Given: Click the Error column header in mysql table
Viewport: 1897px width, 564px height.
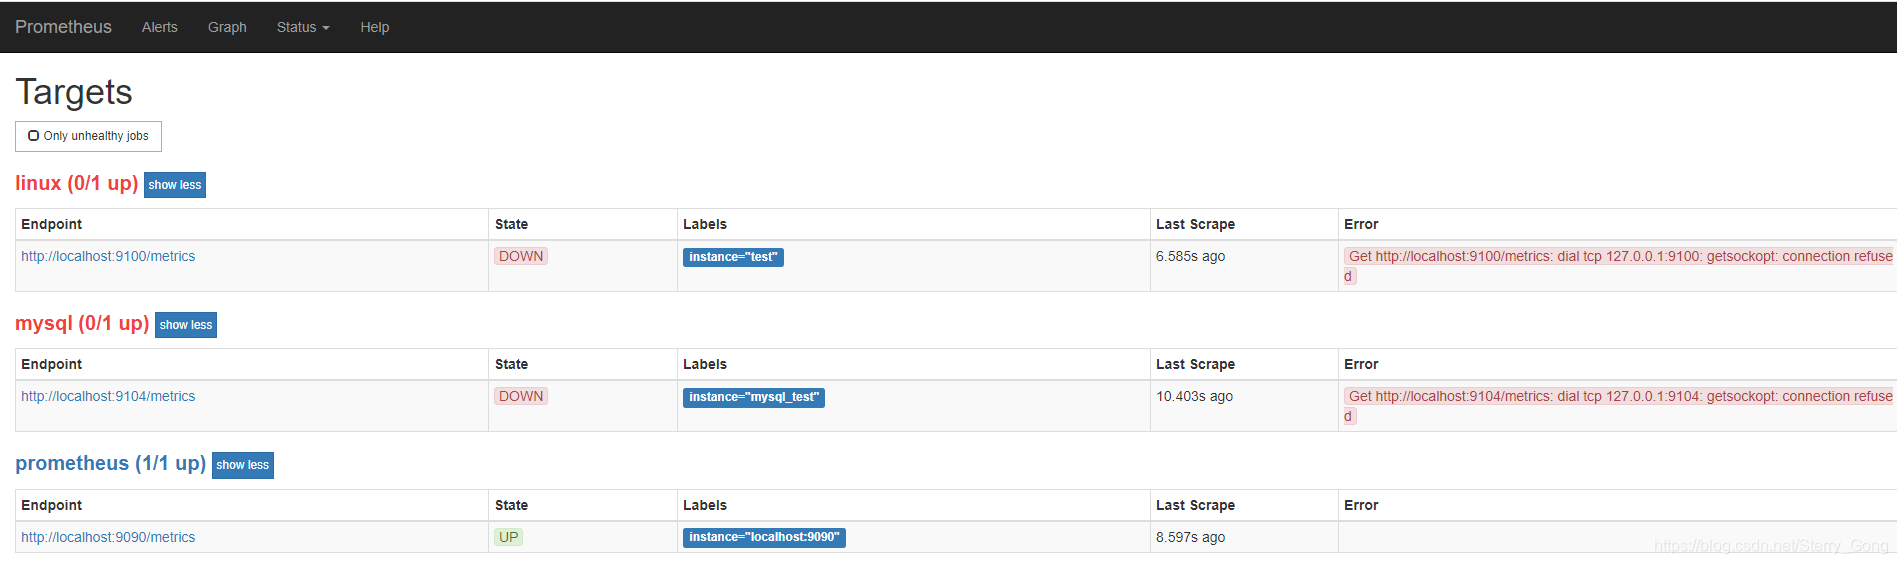Looking at the screenshot, I should (1361, 364).
